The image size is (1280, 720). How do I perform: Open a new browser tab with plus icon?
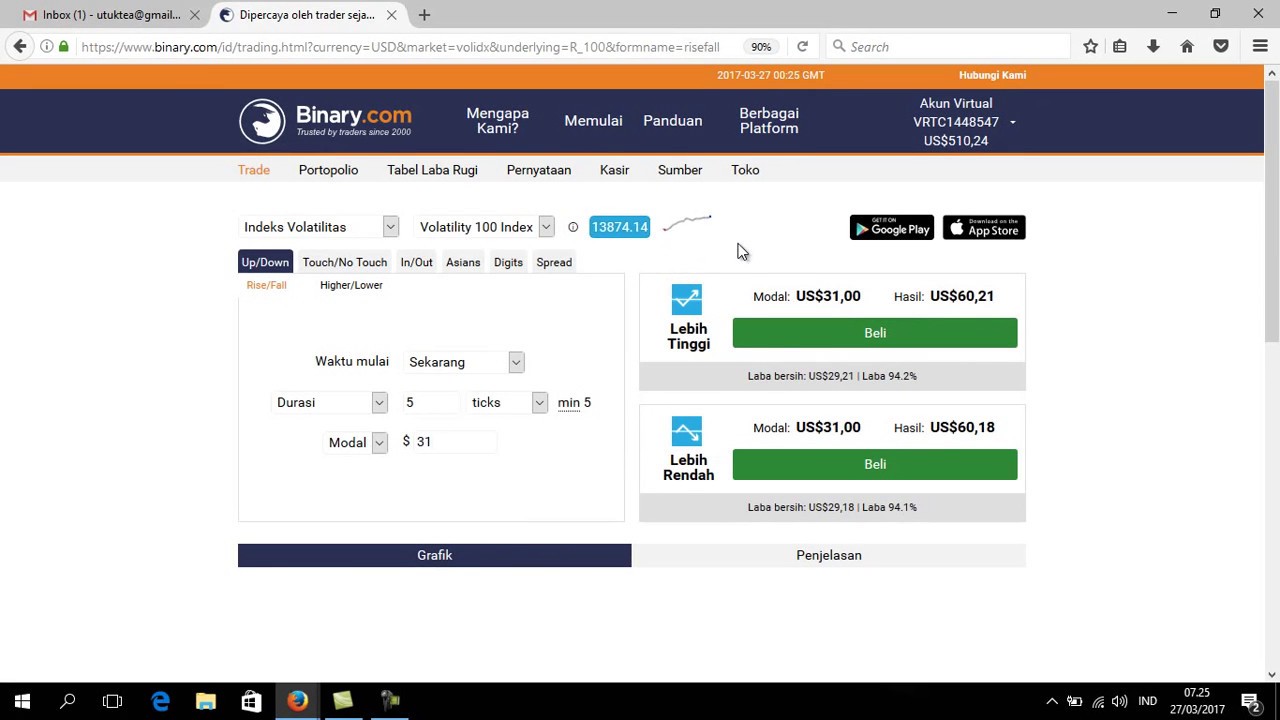pos(424,15)
